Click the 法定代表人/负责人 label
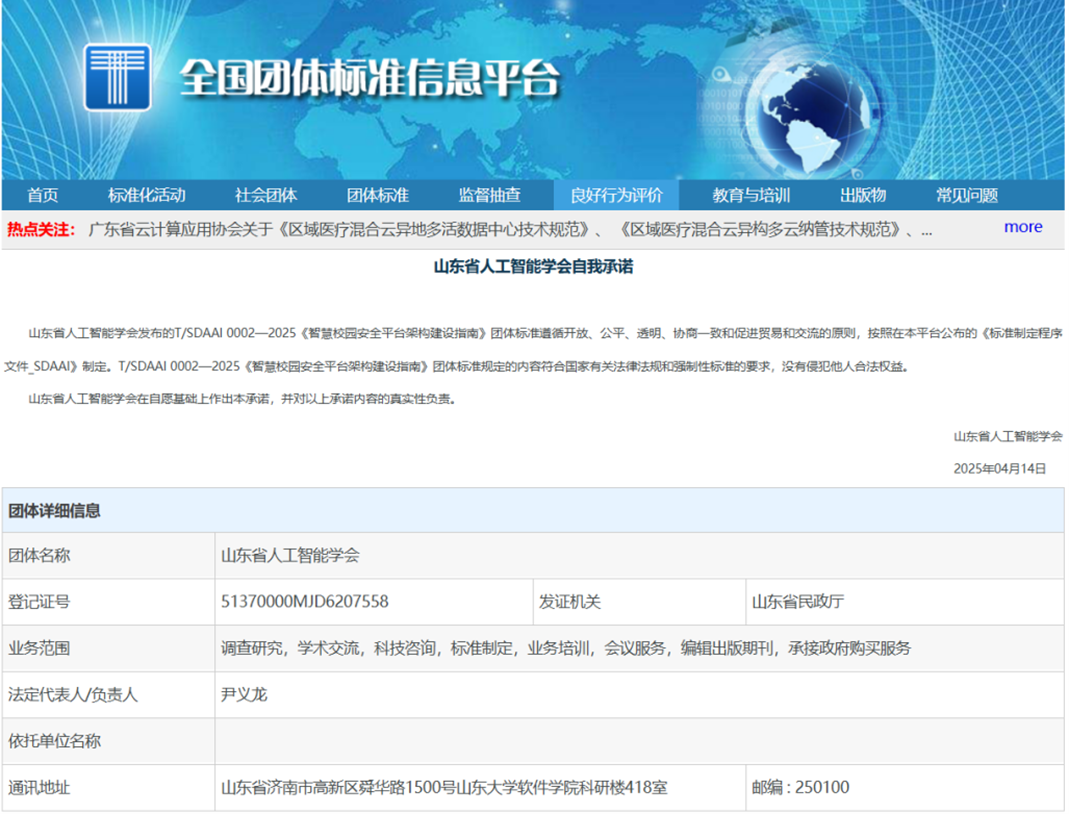 click(73, 695)
